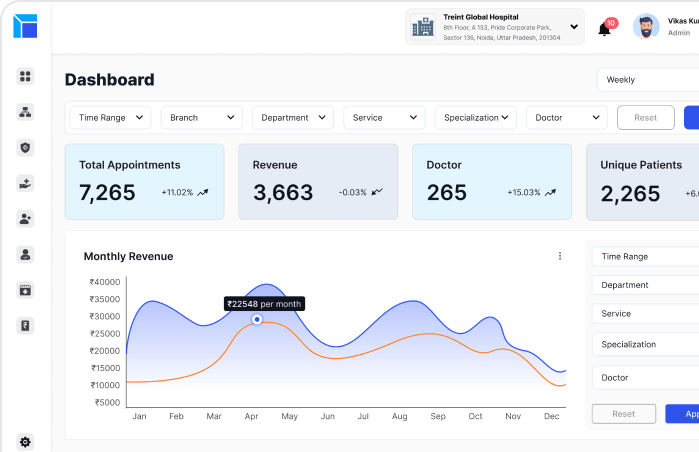Open settings gear at sidebar bottom
The width and height of the screenshot is (699, 452).
click(x=26, y=441)
